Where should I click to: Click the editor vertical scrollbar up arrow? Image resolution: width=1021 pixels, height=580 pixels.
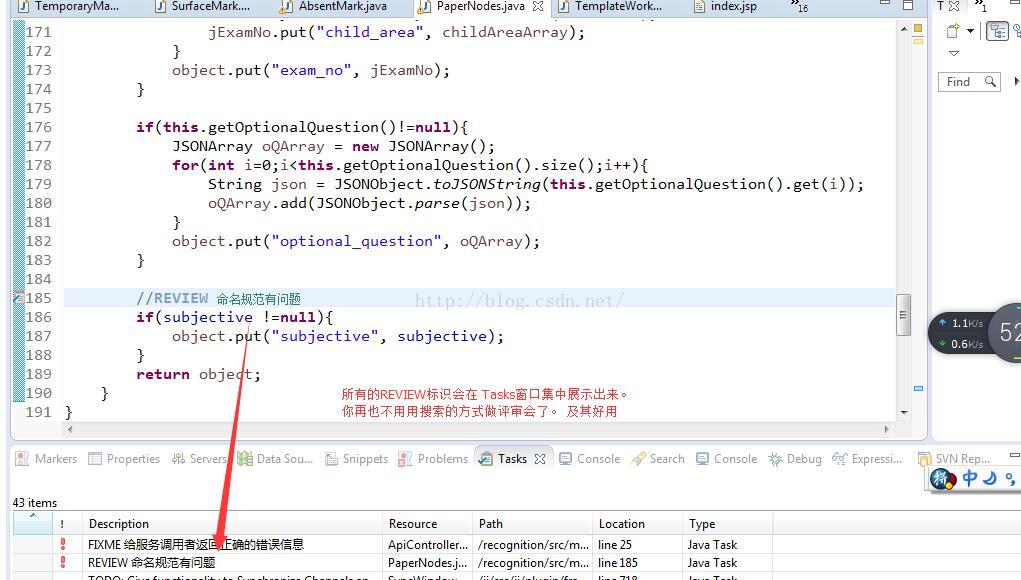(x=904, y=29)
